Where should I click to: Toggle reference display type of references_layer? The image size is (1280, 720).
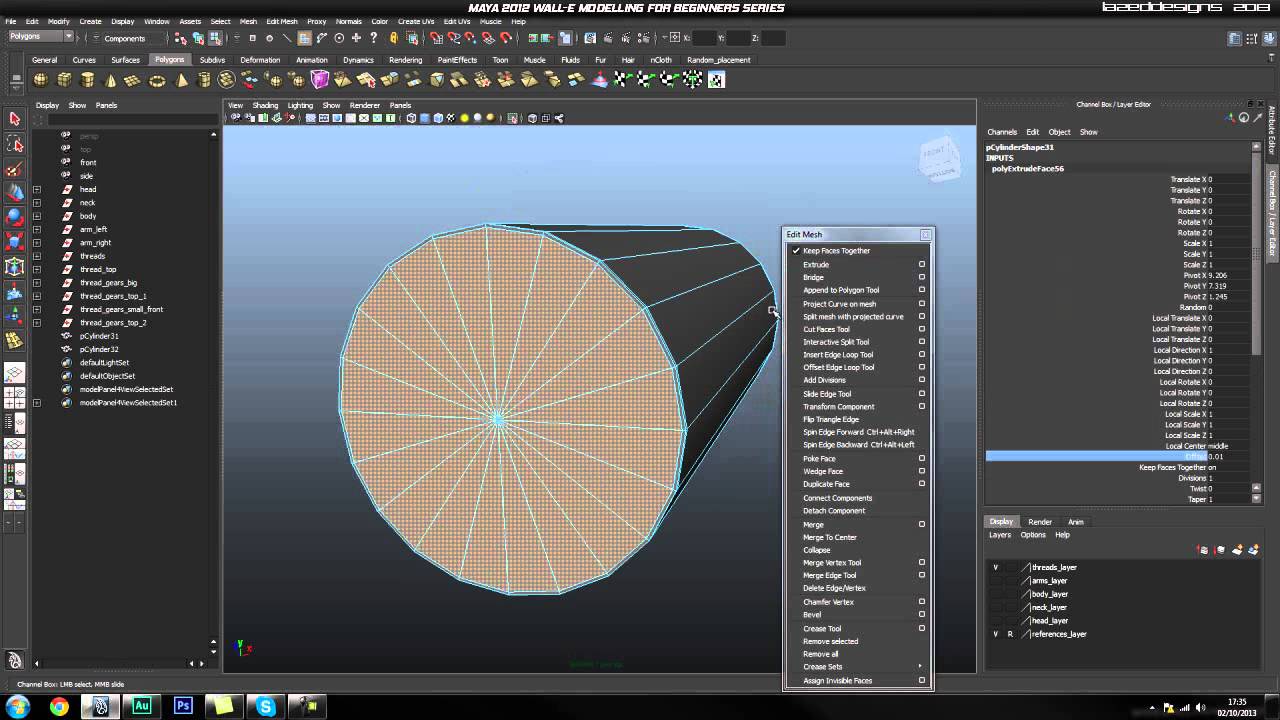[1010, 634]
